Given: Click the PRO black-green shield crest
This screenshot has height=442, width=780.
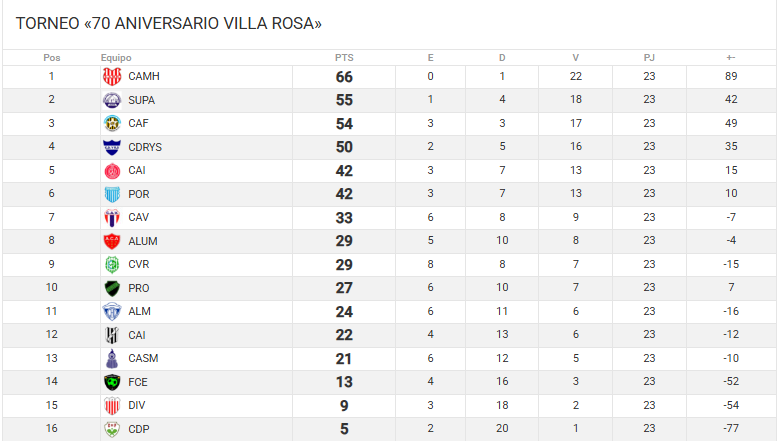Looking at the screenshot, I should point(112,288).
